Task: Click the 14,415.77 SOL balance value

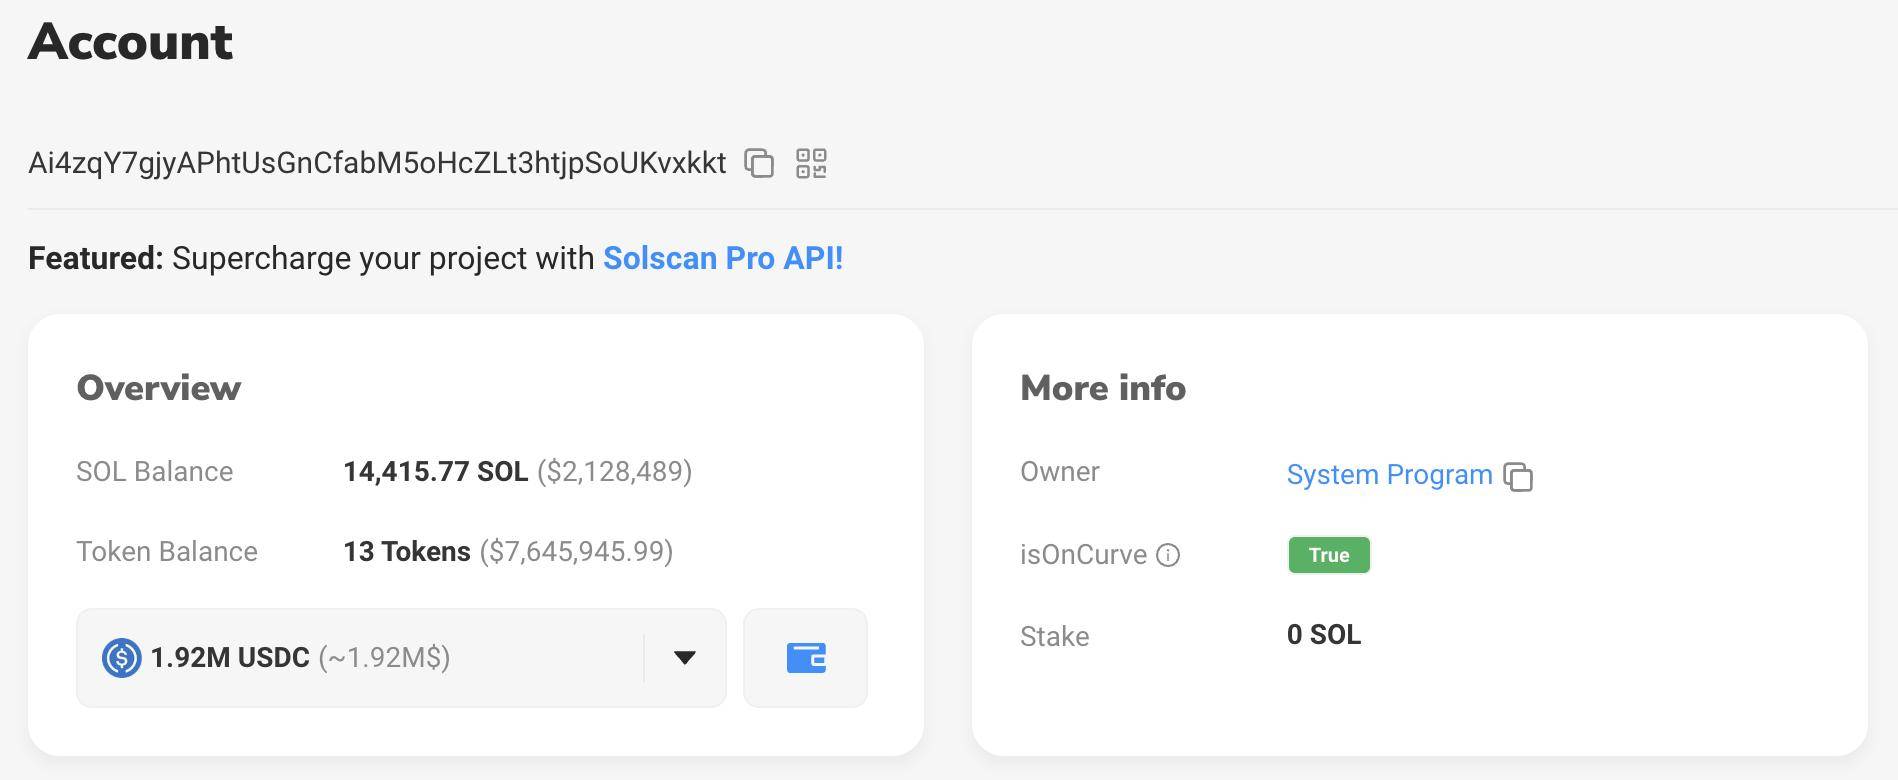Action: [435, 471]
